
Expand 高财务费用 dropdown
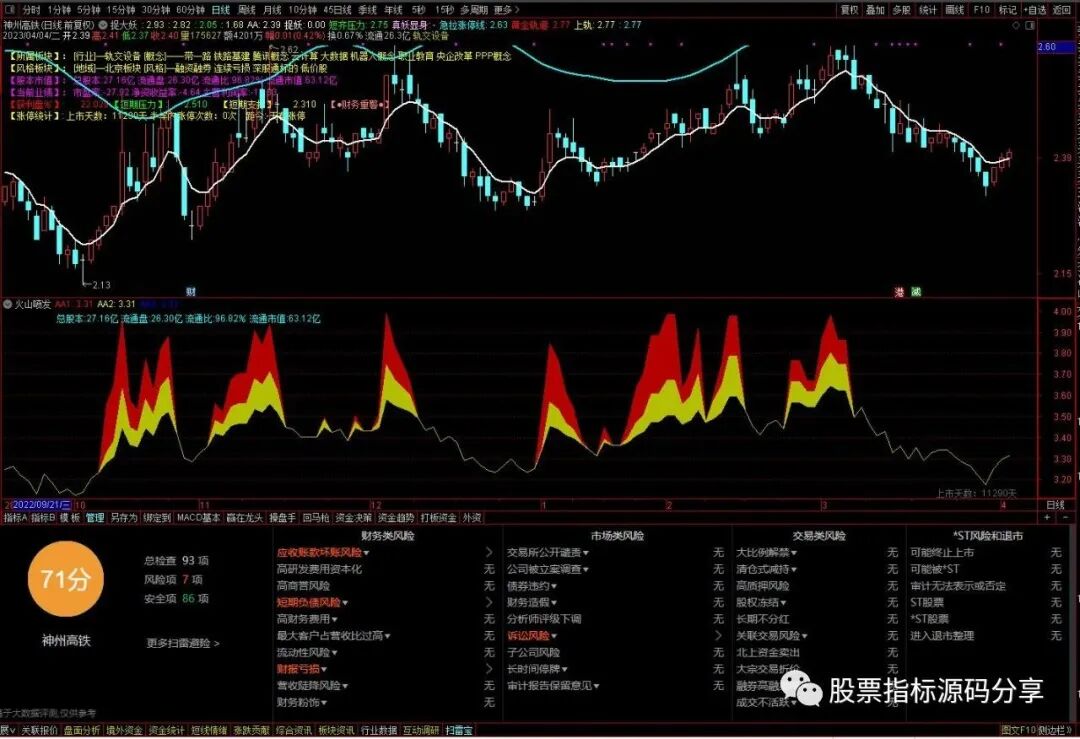(334, 619)
